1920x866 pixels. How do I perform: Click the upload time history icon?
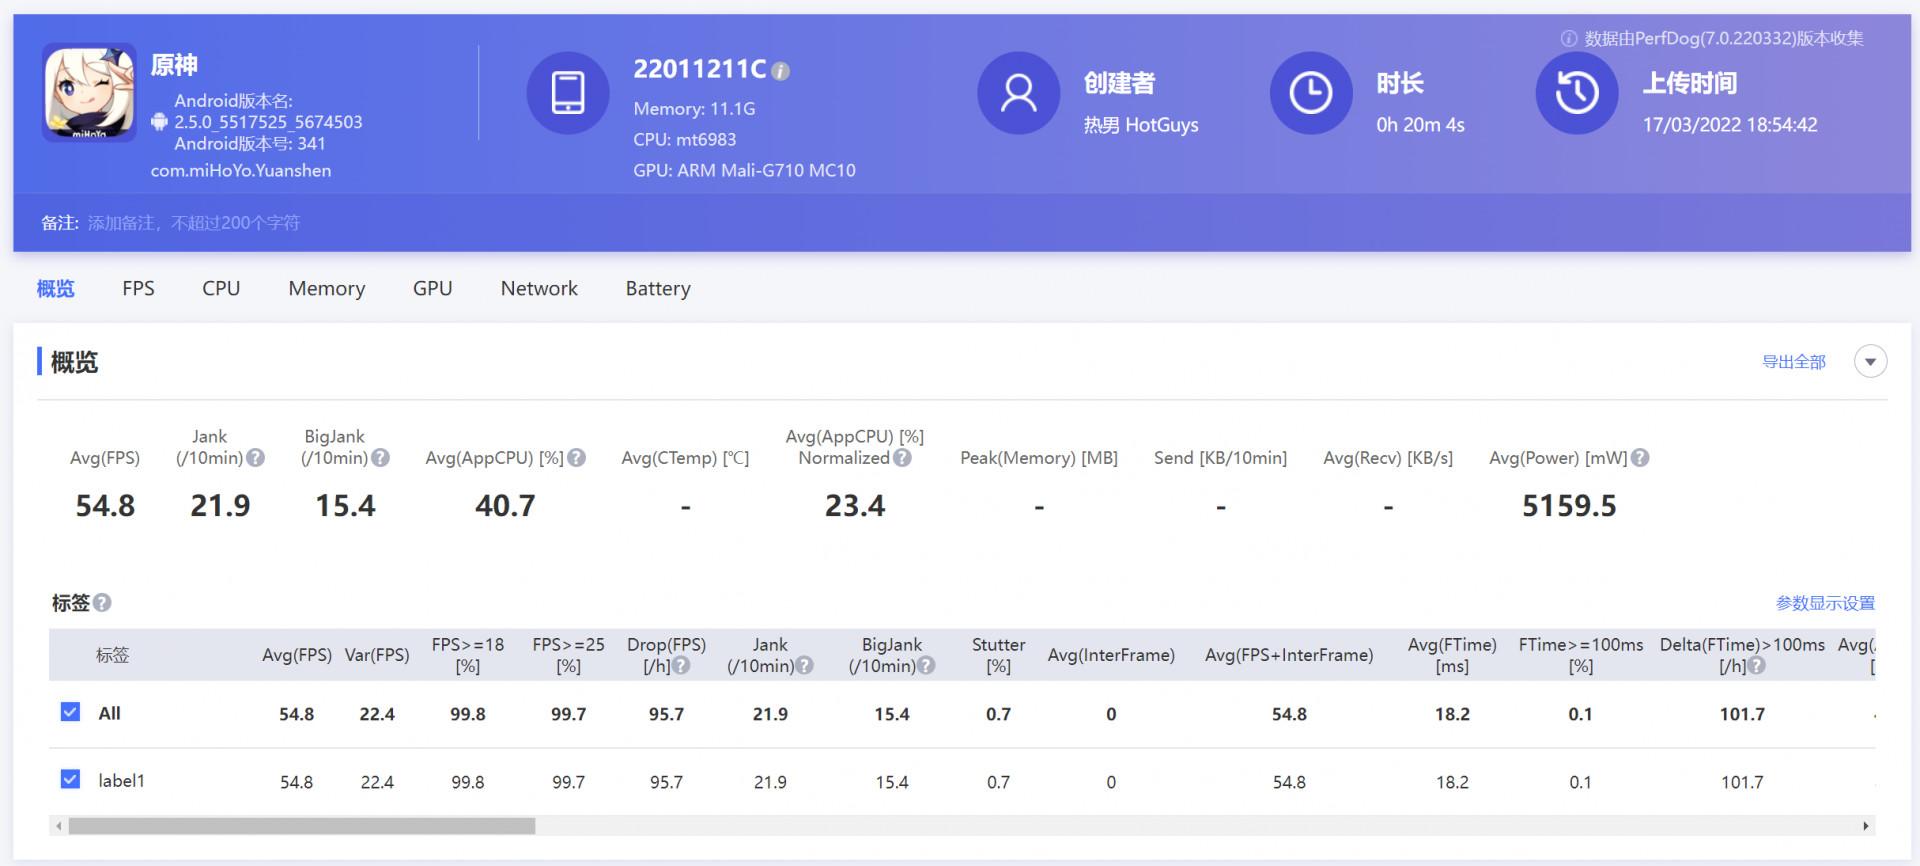[1576, 93]
